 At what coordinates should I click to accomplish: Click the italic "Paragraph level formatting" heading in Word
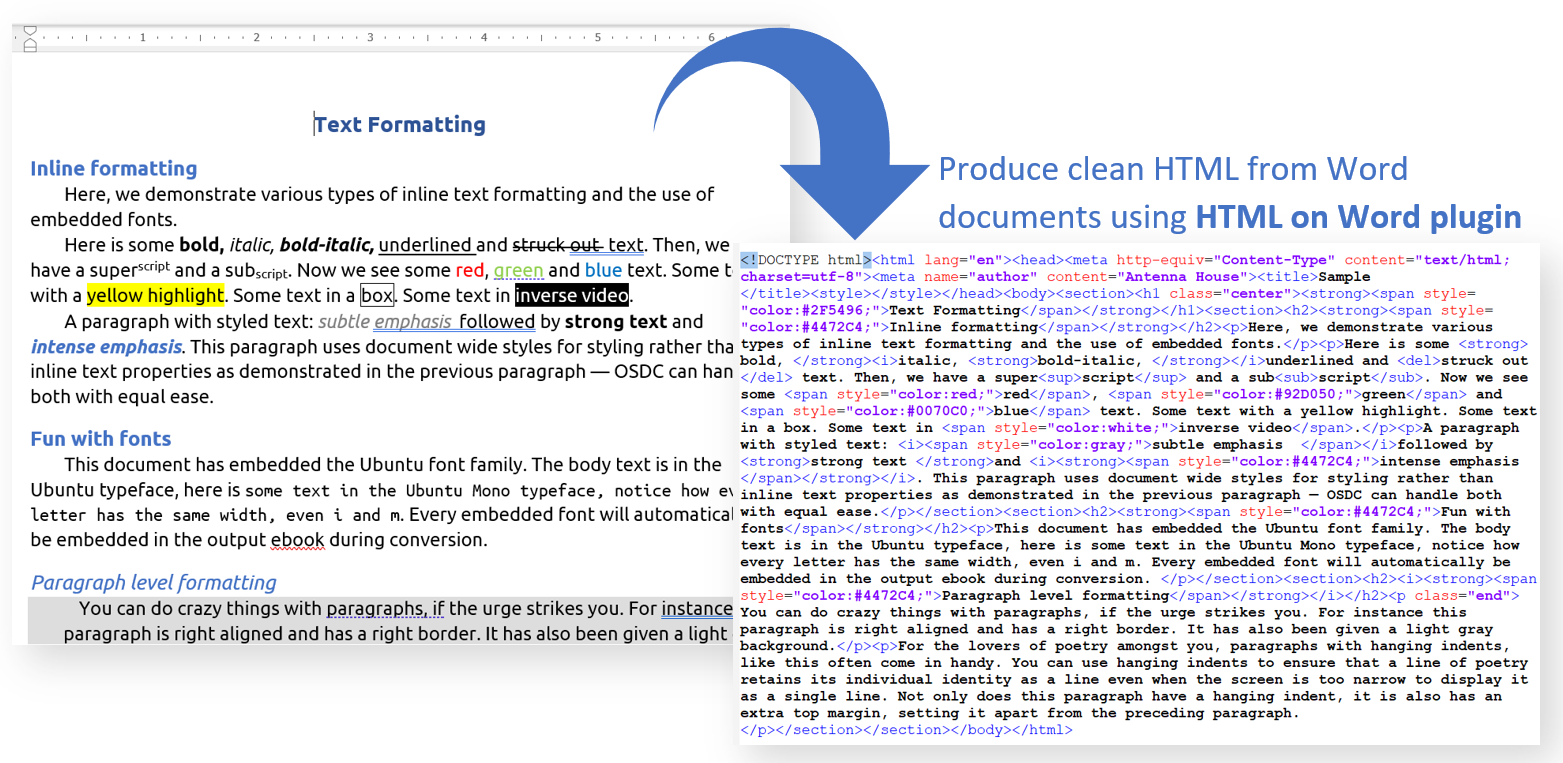click(154, 583)
